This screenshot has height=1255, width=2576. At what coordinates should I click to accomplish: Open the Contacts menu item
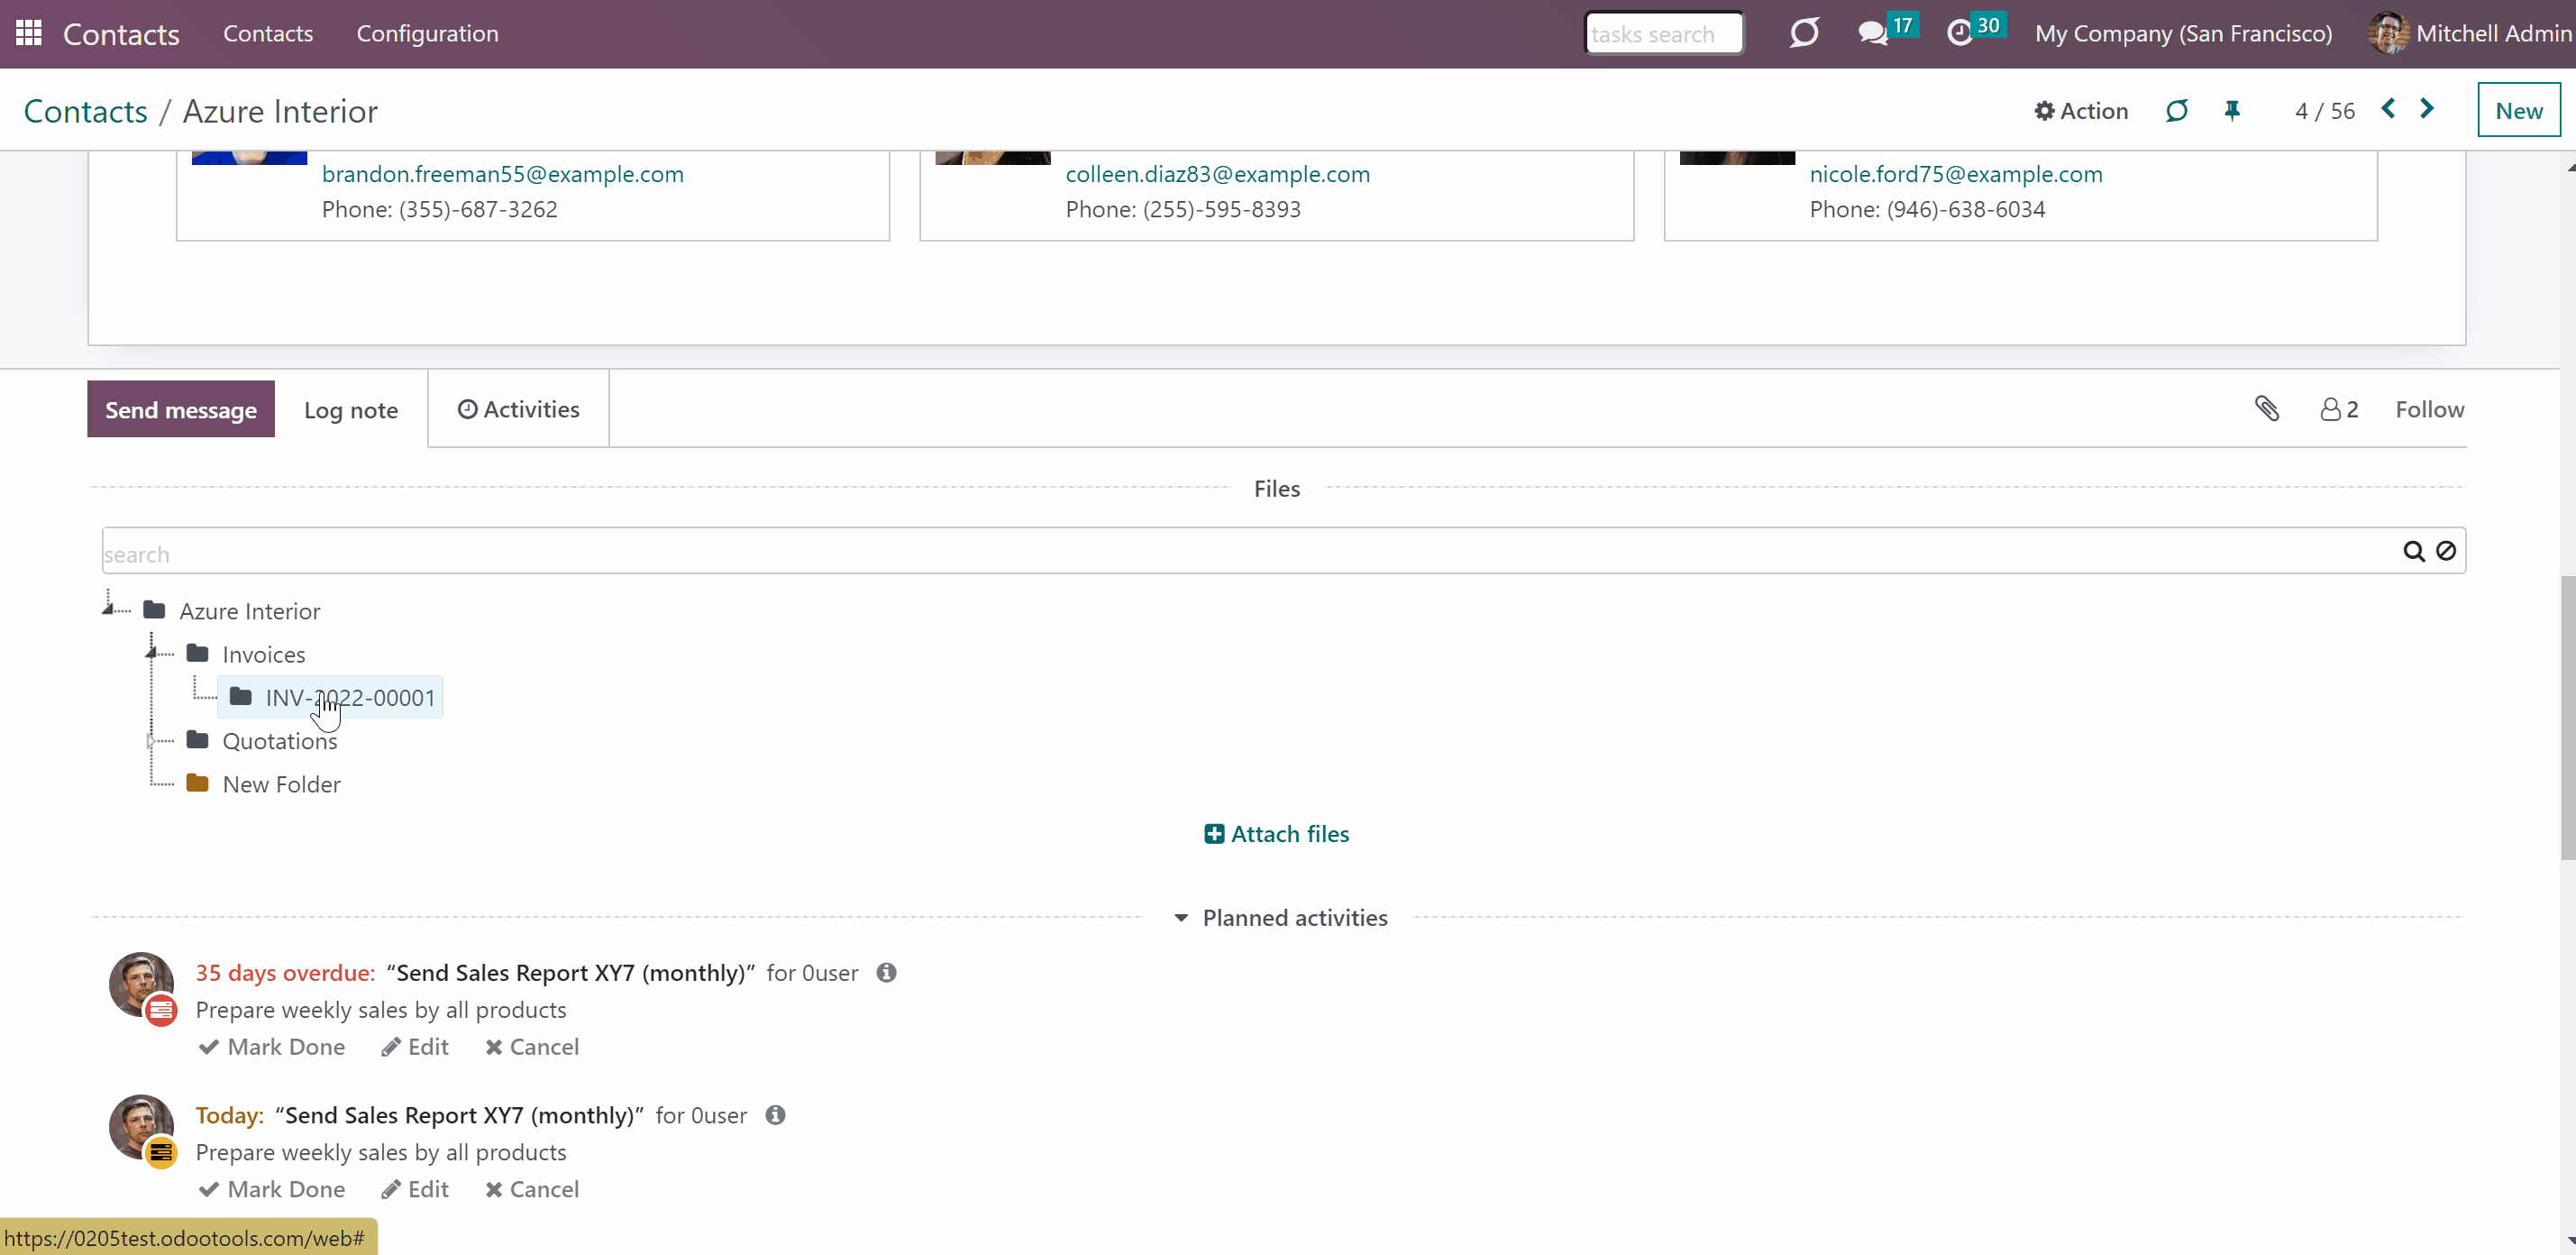pyautogui.click(x=268, y=33)
